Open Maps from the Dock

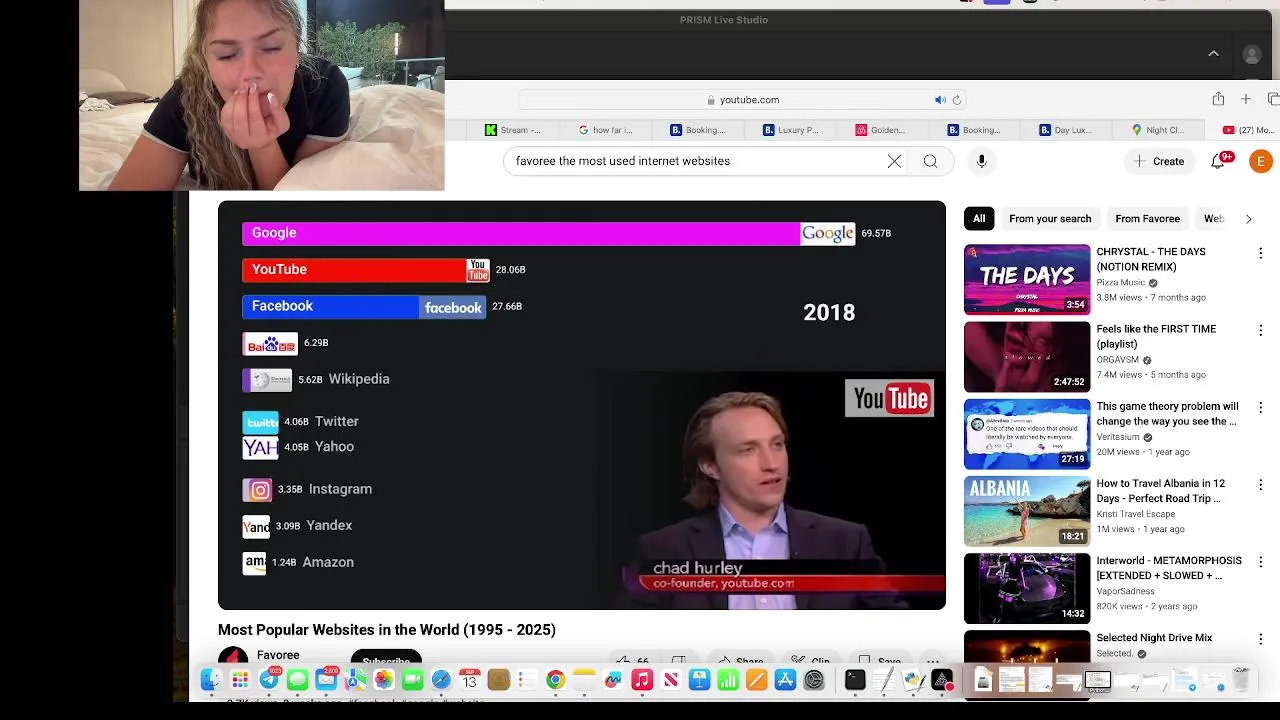click(x=355, y=681)
